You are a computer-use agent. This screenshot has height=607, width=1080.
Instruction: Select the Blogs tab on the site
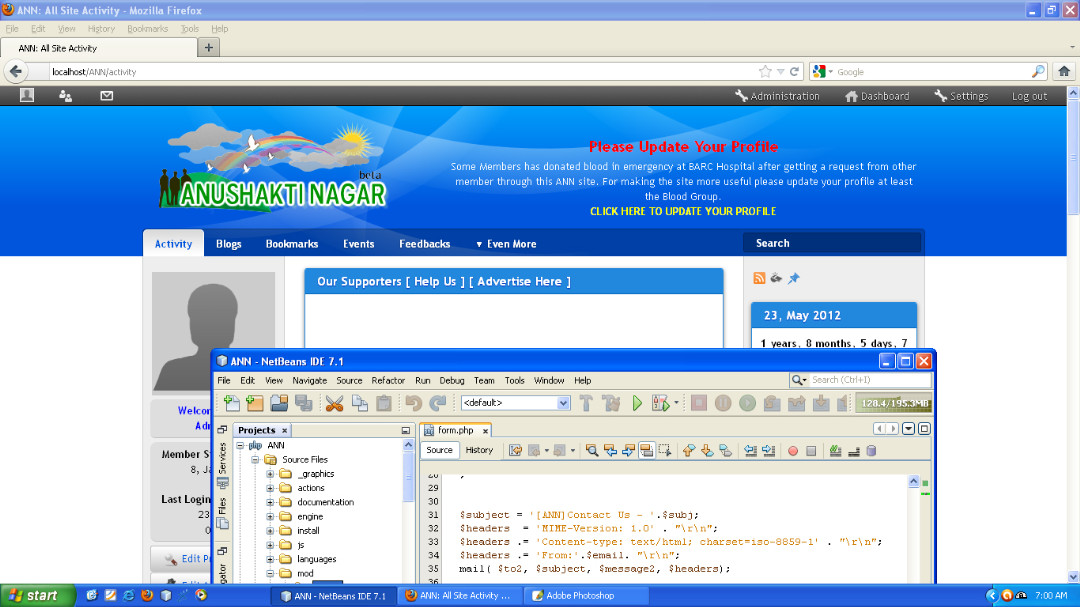coord(228,244)
